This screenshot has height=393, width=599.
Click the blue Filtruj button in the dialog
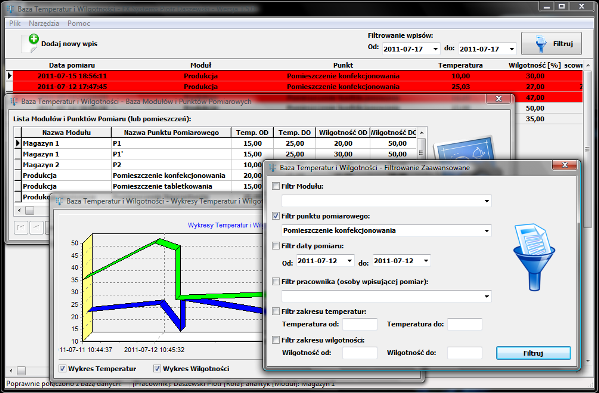[533, 353]
